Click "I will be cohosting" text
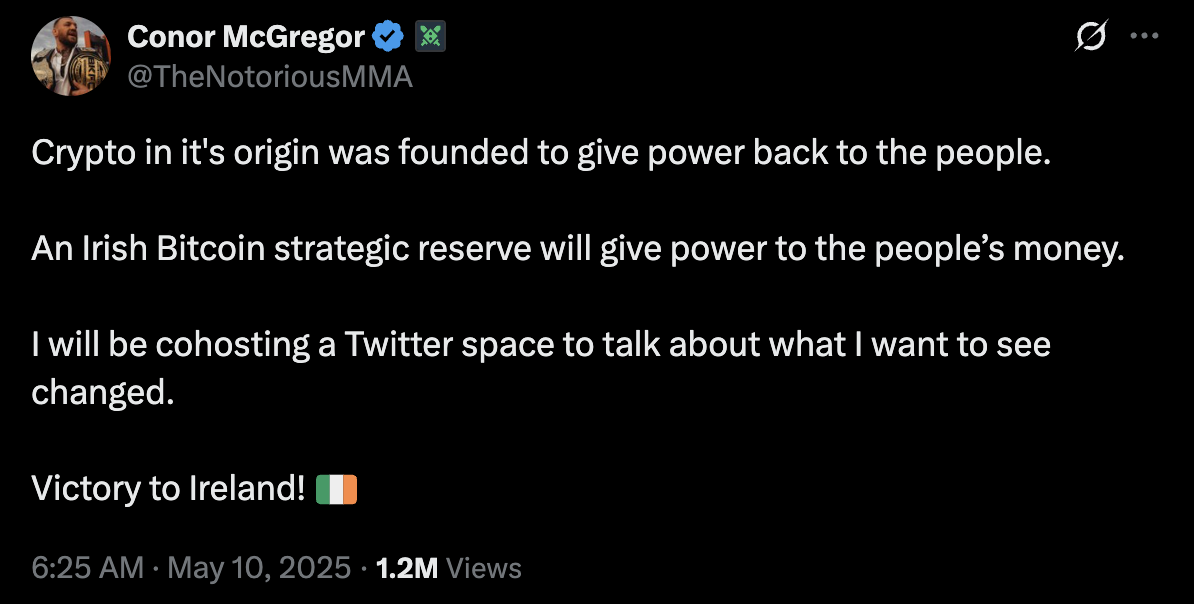1194x604 pixels. click(x=170, y=345)
